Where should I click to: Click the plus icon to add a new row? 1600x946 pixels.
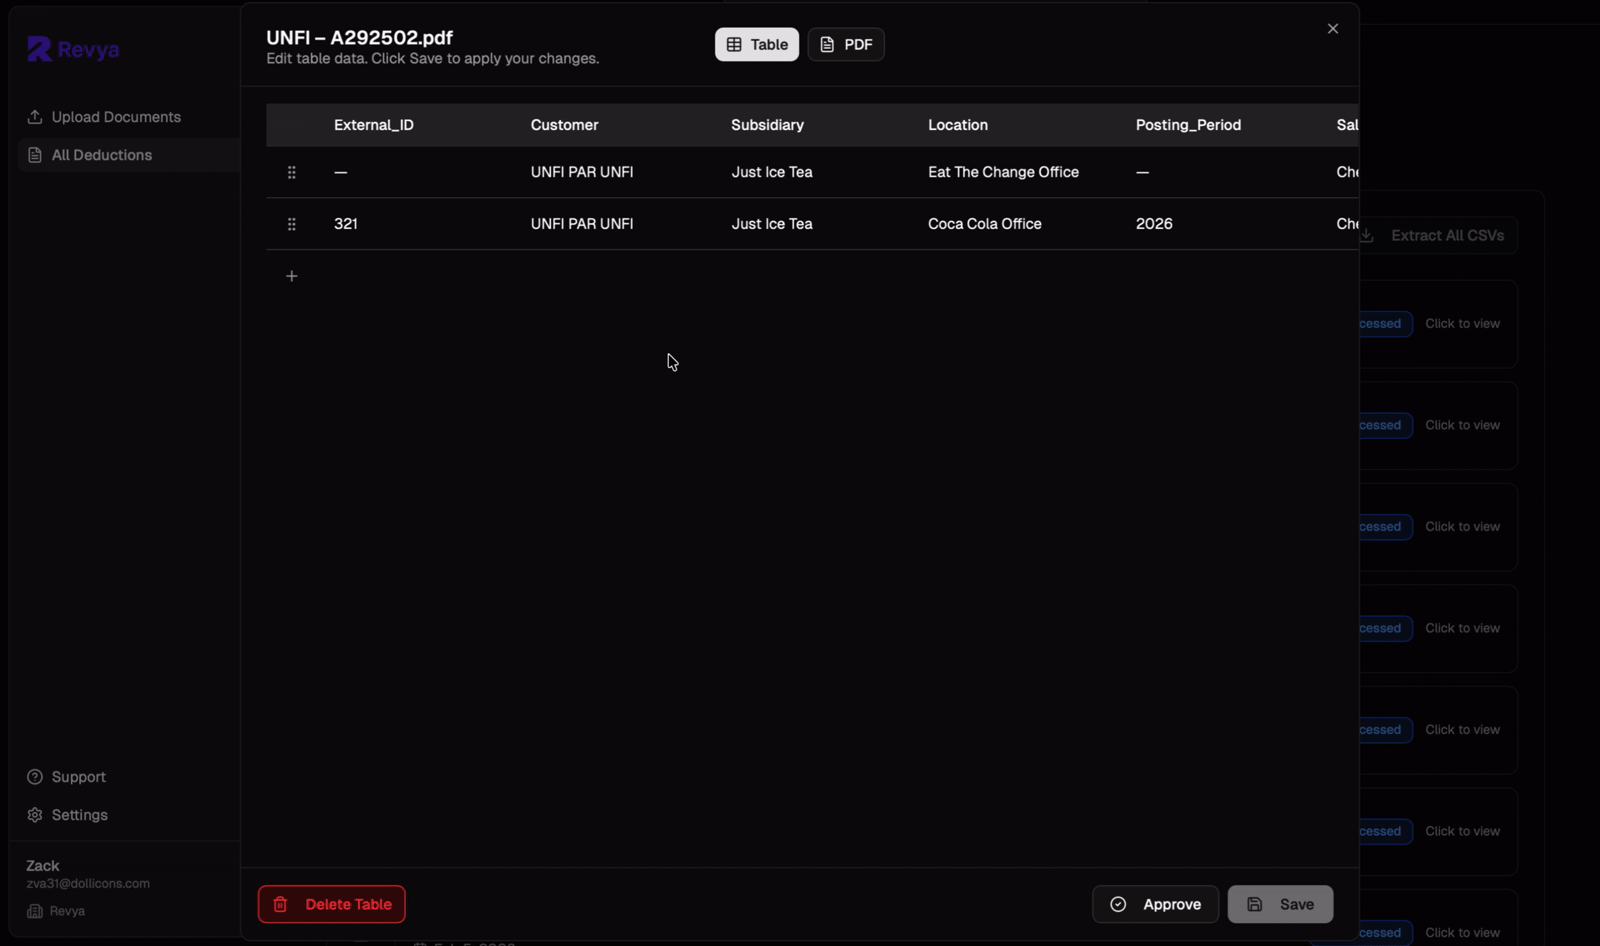291,276
